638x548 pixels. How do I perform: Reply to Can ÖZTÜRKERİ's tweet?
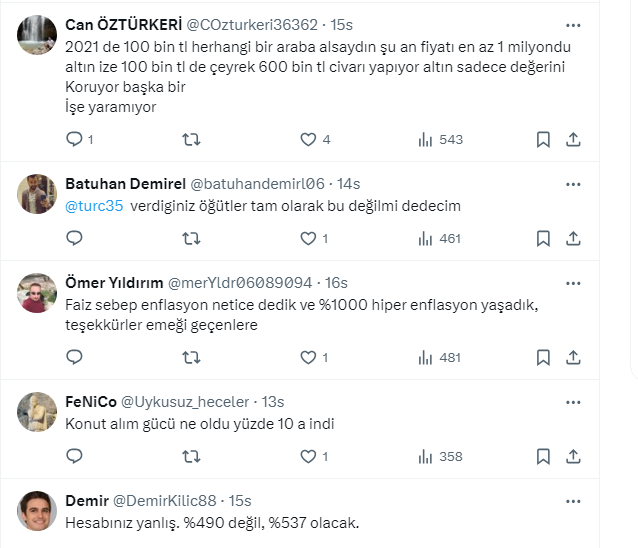coord(74,139)
